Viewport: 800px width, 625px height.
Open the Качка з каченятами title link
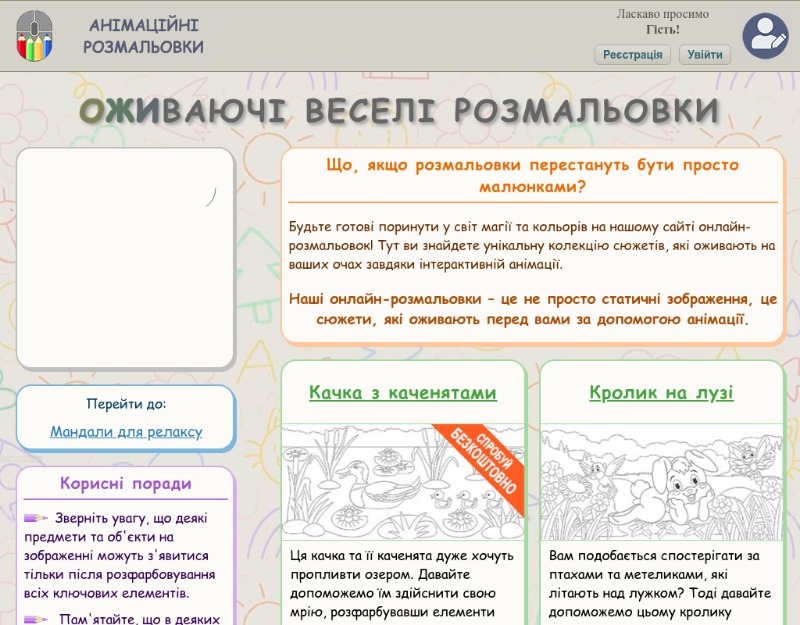coord(403,392)
